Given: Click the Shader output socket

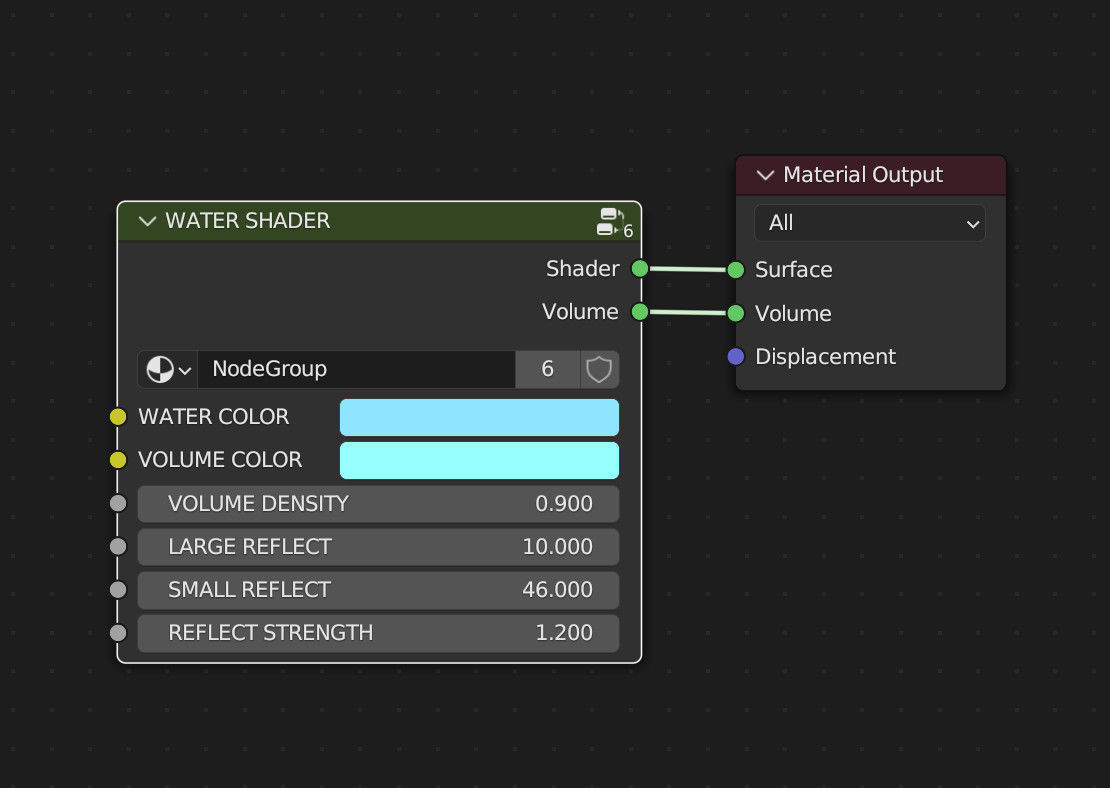Looking at the screenshot, I should (x=640, y=268).
